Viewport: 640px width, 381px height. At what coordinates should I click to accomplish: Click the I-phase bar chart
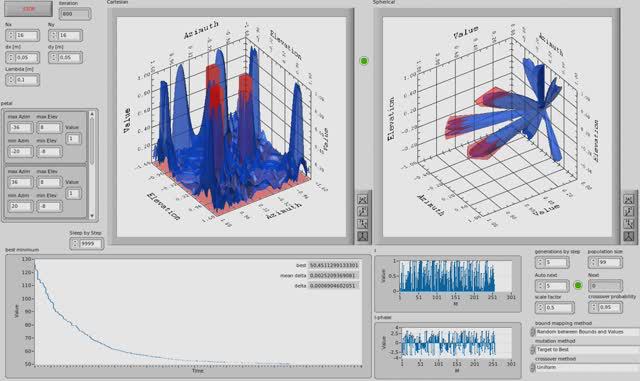coord(456,342)
